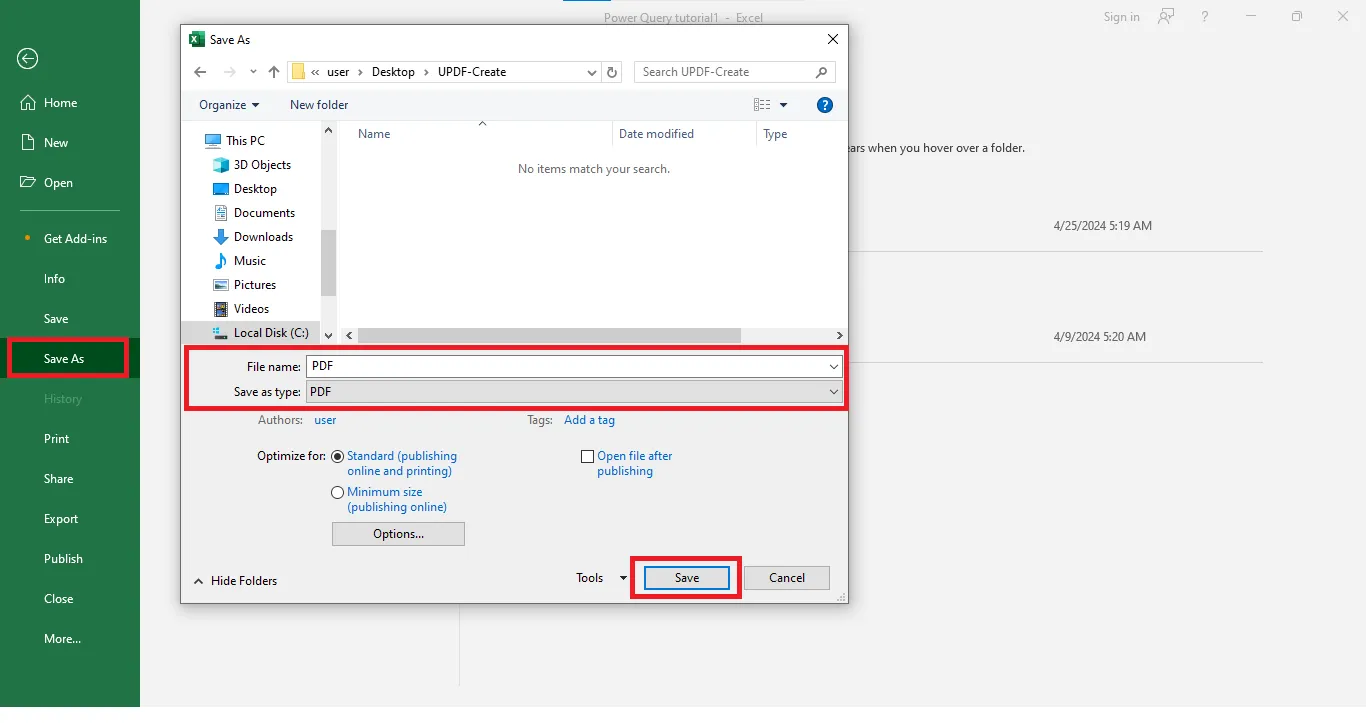Open the Options... dialog

point(397,533)
